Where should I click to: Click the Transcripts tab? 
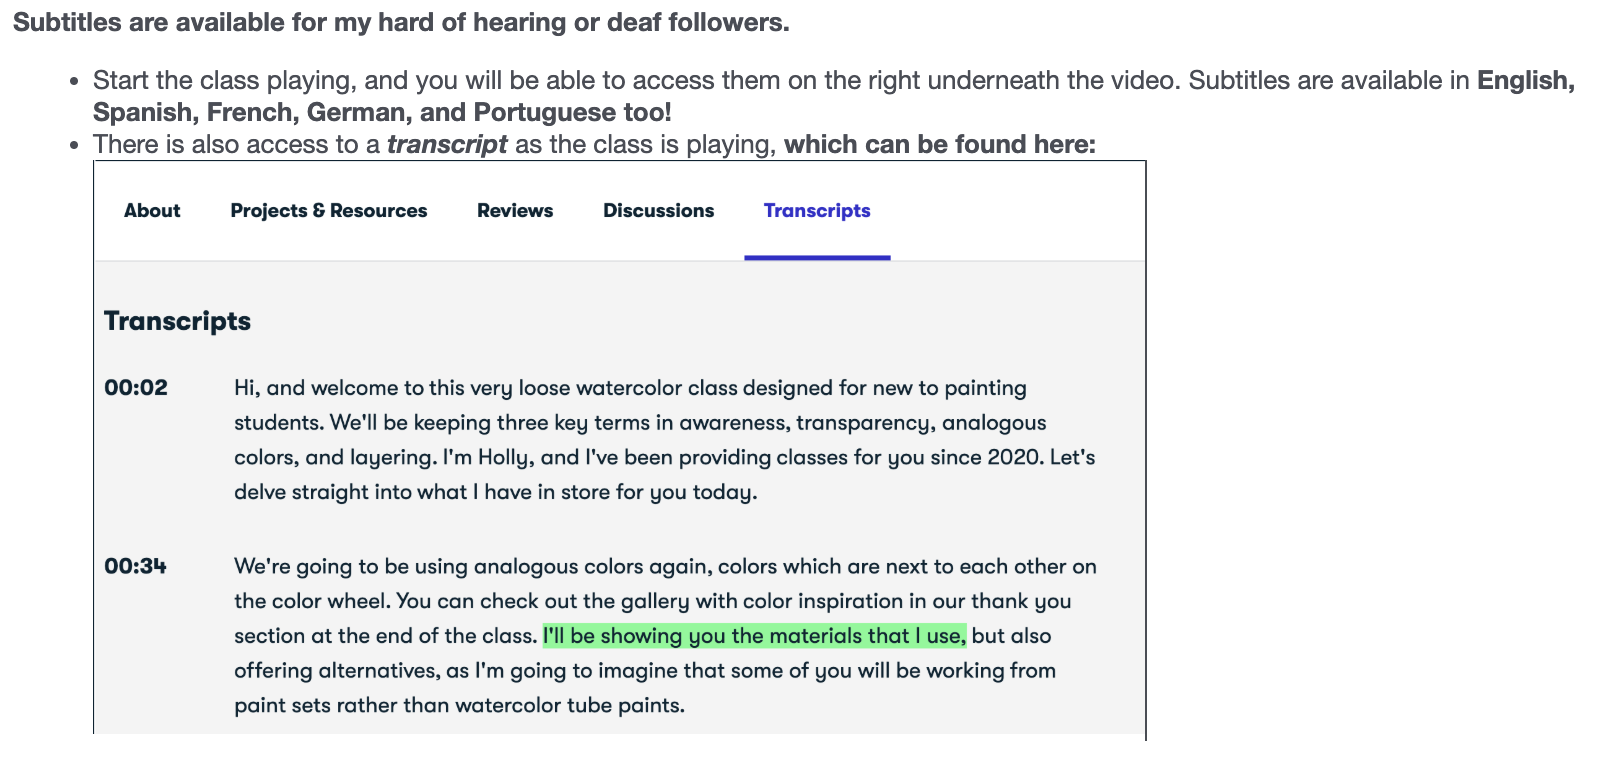816,211
